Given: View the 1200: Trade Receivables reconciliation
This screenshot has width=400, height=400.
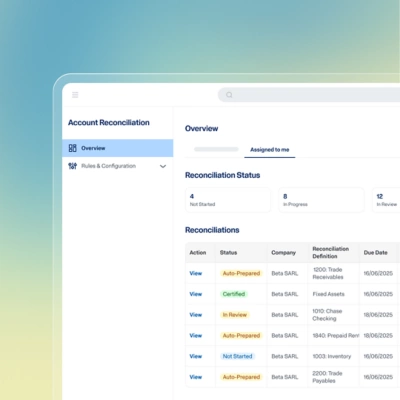Looking at the screenshot, I should click(x=196, y=273).
